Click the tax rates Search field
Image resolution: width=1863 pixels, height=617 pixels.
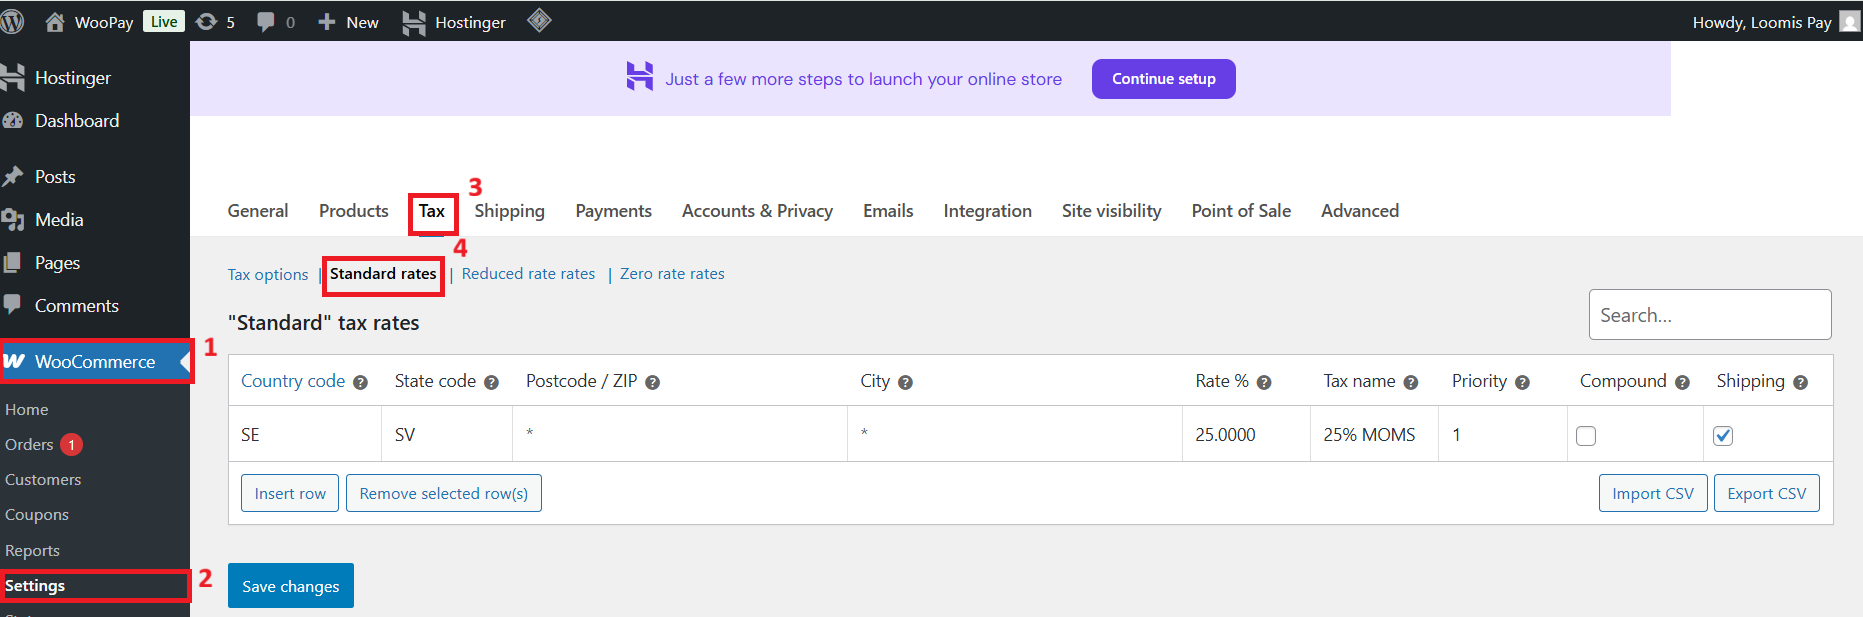click(1709, 315)
